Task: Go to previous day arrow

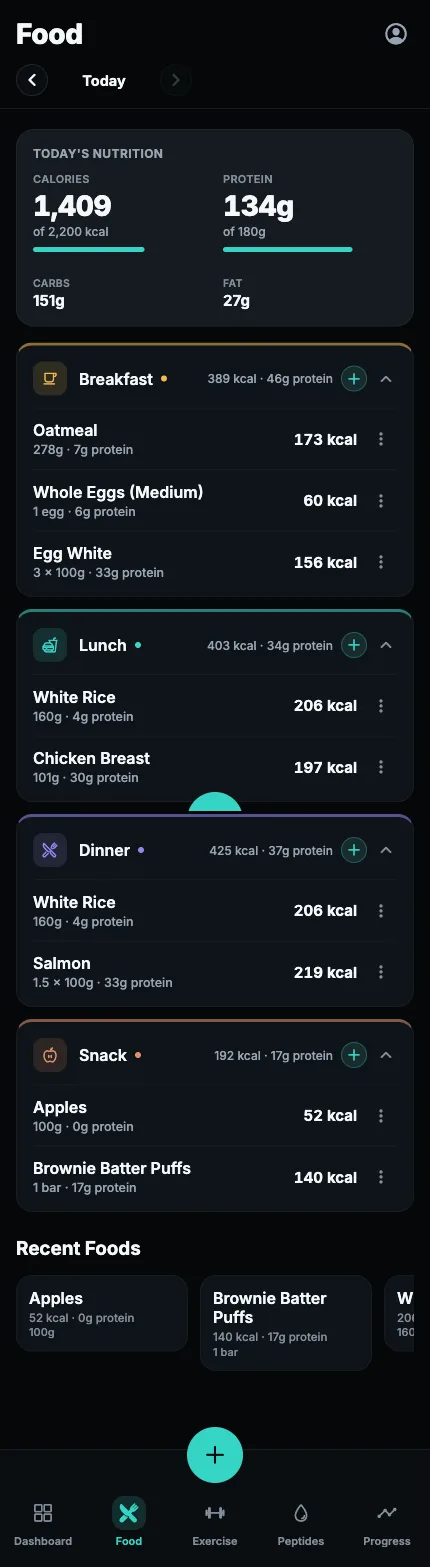Action: 32,80
